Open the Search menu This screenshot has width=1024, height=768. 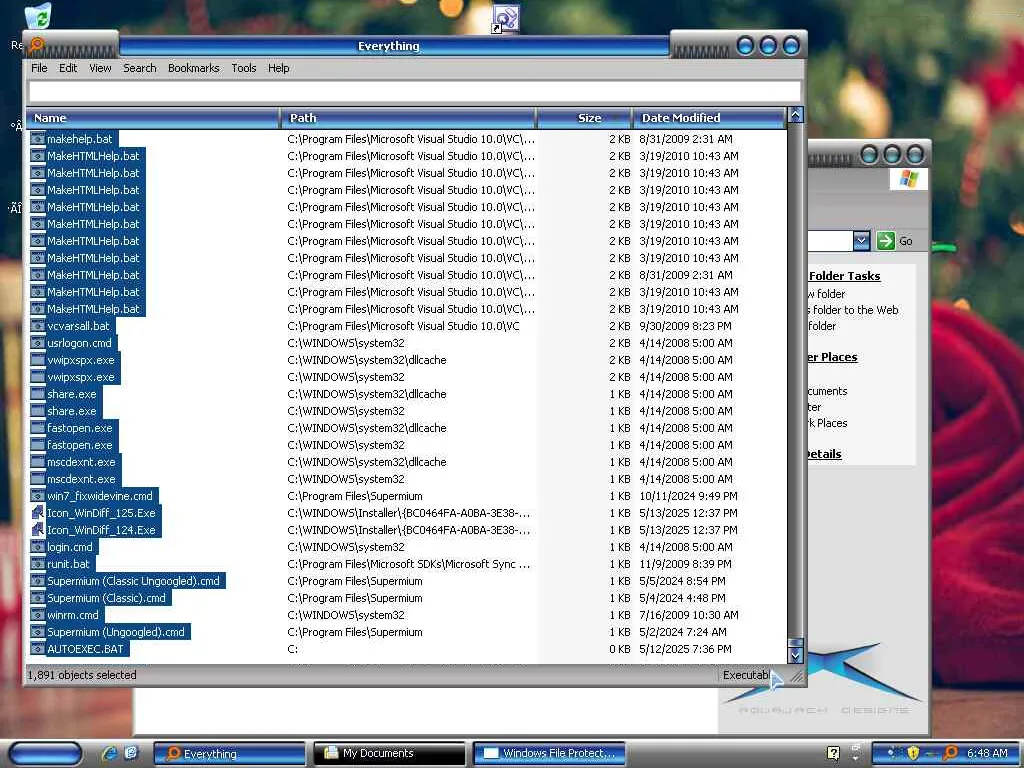point(140,68)
